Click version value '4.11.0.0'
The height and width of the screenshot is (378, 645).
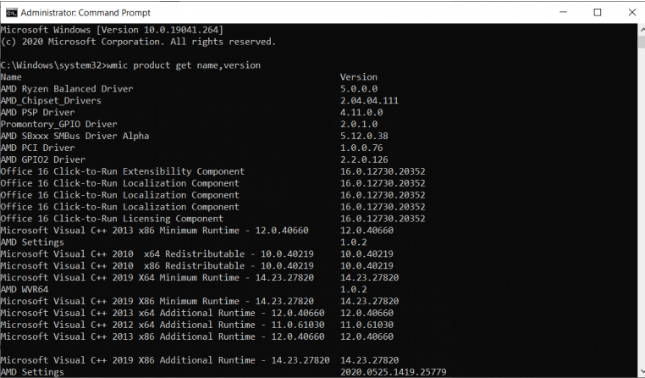(x=362, y=113)
